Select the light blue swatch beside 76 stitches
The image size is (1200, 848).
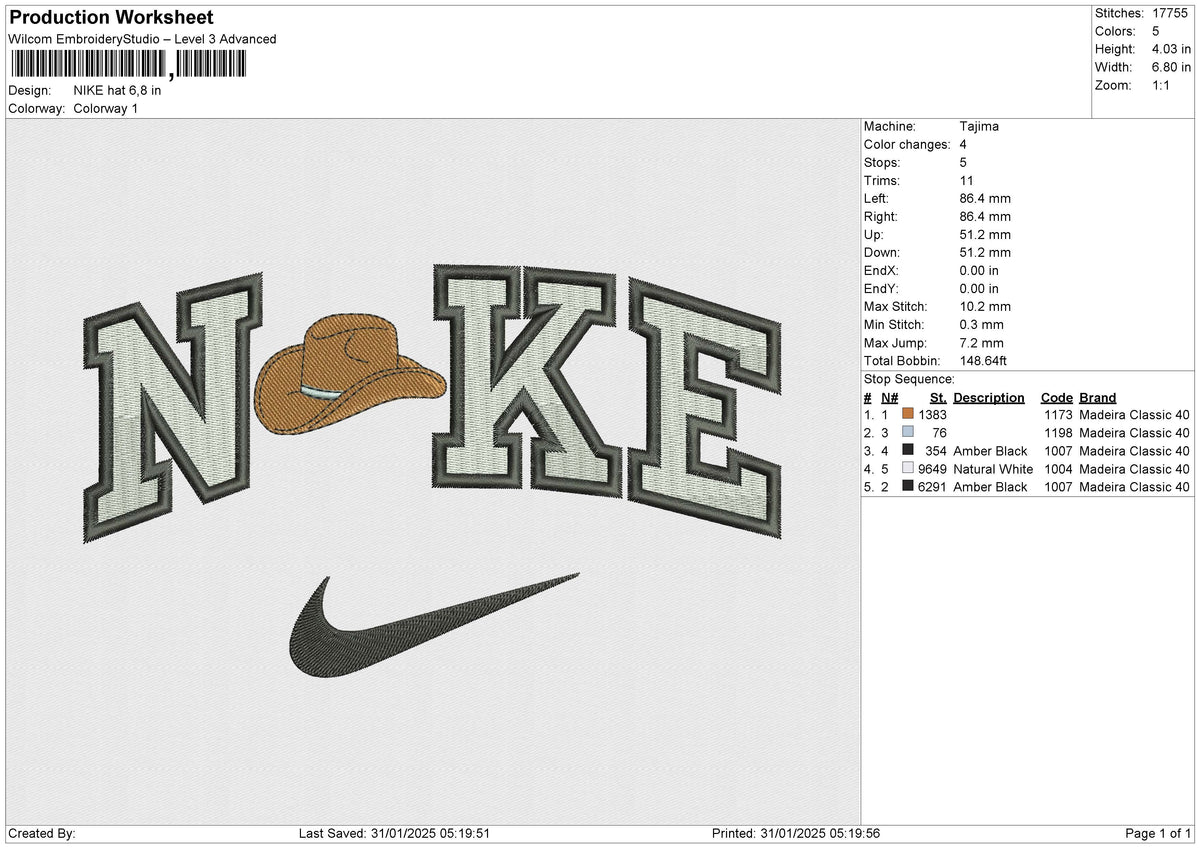coord(908,432)
